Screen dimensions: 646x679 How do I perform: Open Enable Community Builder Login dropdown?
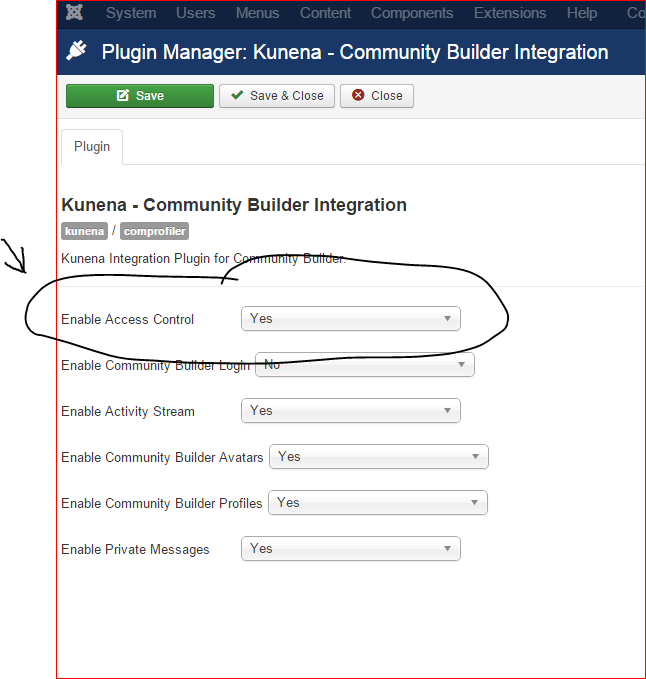[365, 365]
